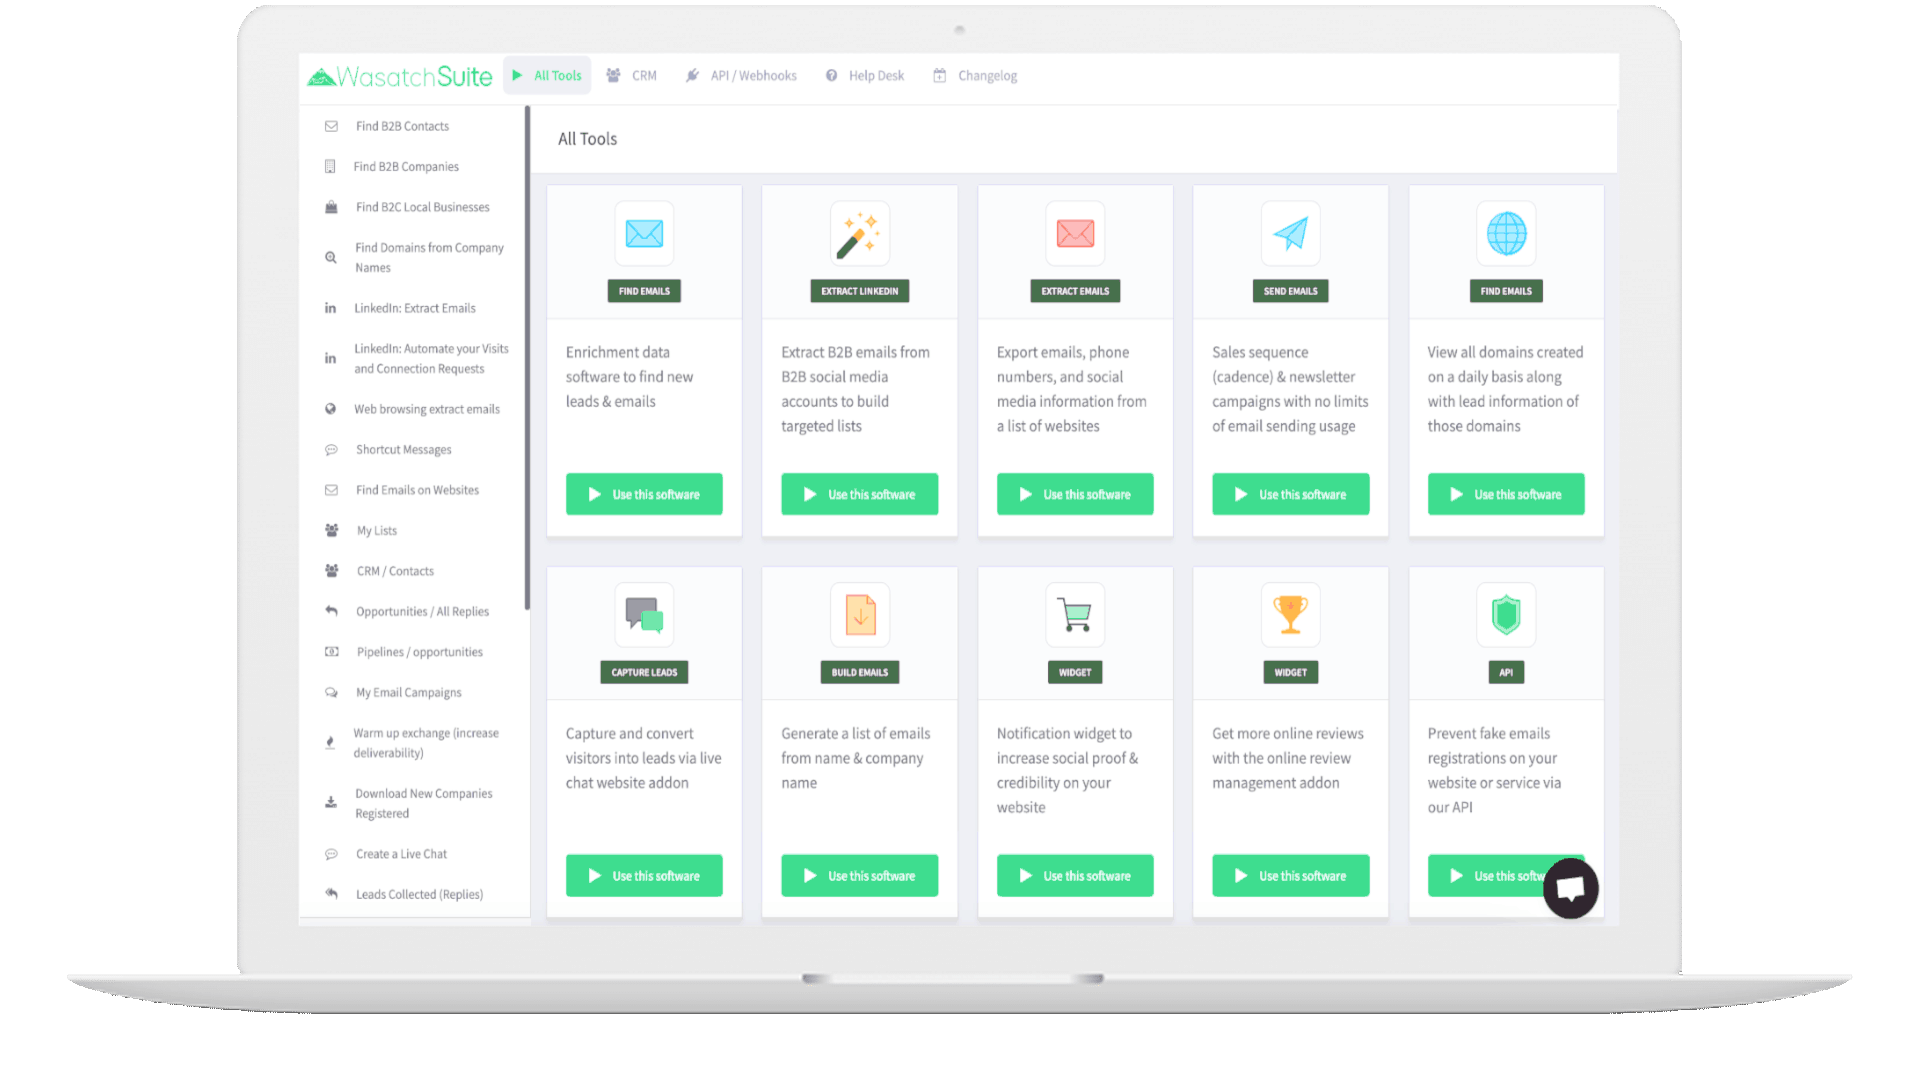Viewport: 1920px width, 1080px height.
Task: Use this software for Extract Emails card
Action: tap(1075, 494)
